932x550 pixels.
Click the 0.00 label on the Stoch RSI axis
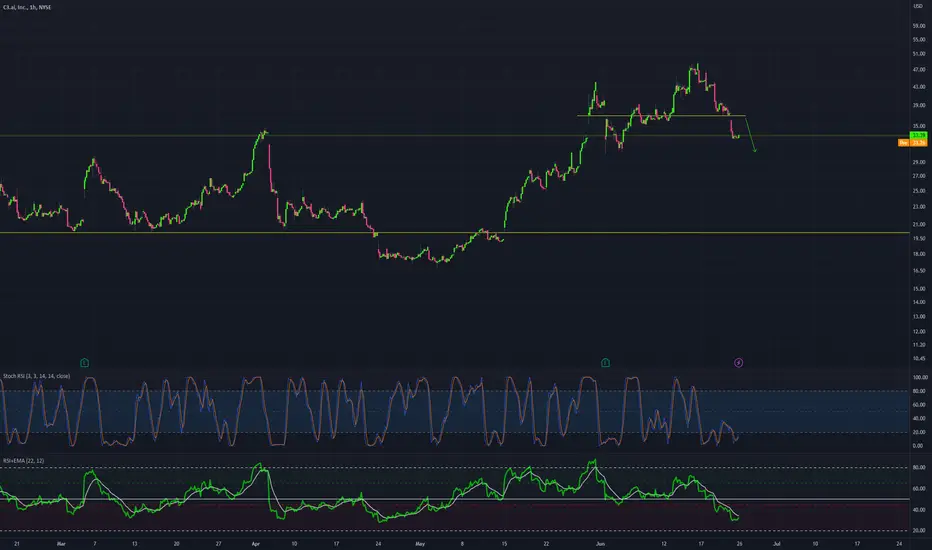(x=918, y=445)
